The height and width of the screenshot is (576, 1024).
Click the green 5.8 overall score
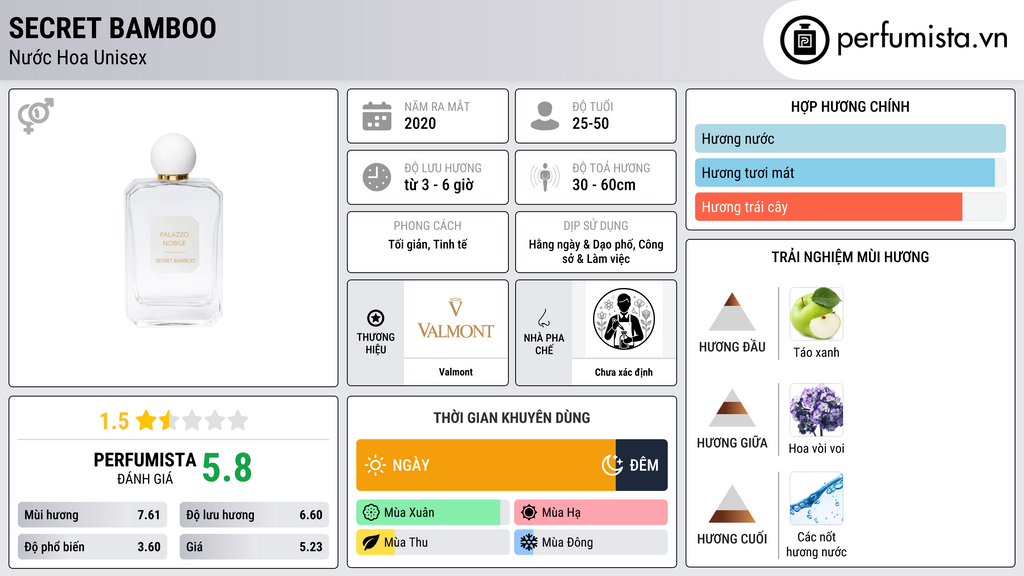pos(227,468)
